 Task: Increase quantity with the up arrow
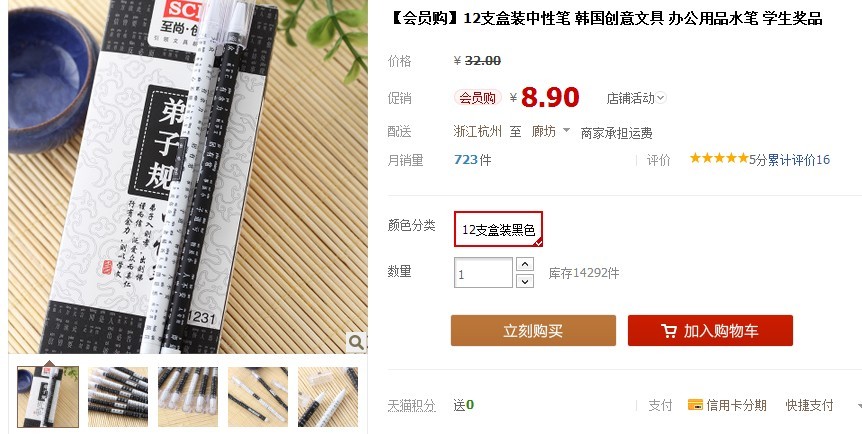click(525, 264)
